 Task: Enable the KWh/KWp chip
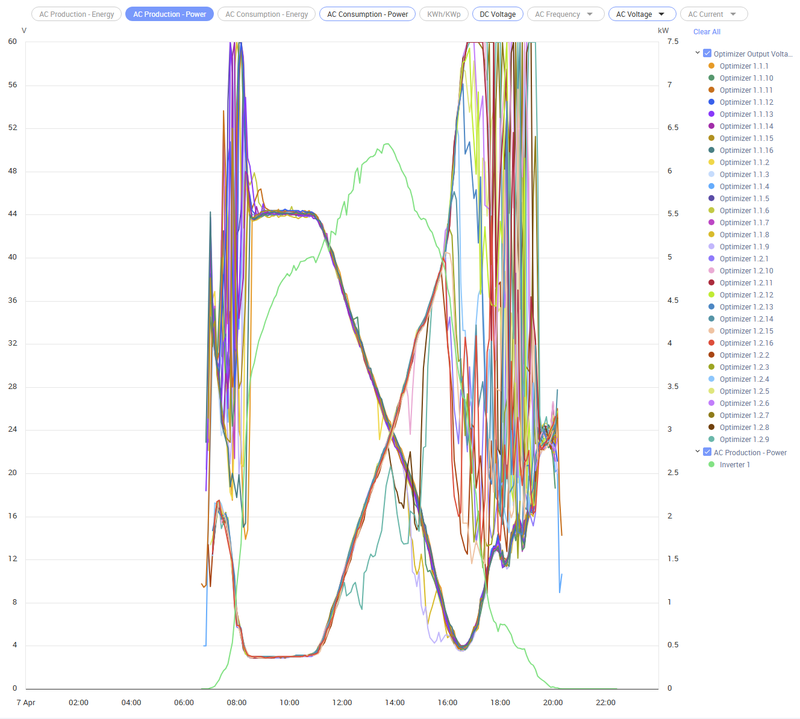[444, 14]
